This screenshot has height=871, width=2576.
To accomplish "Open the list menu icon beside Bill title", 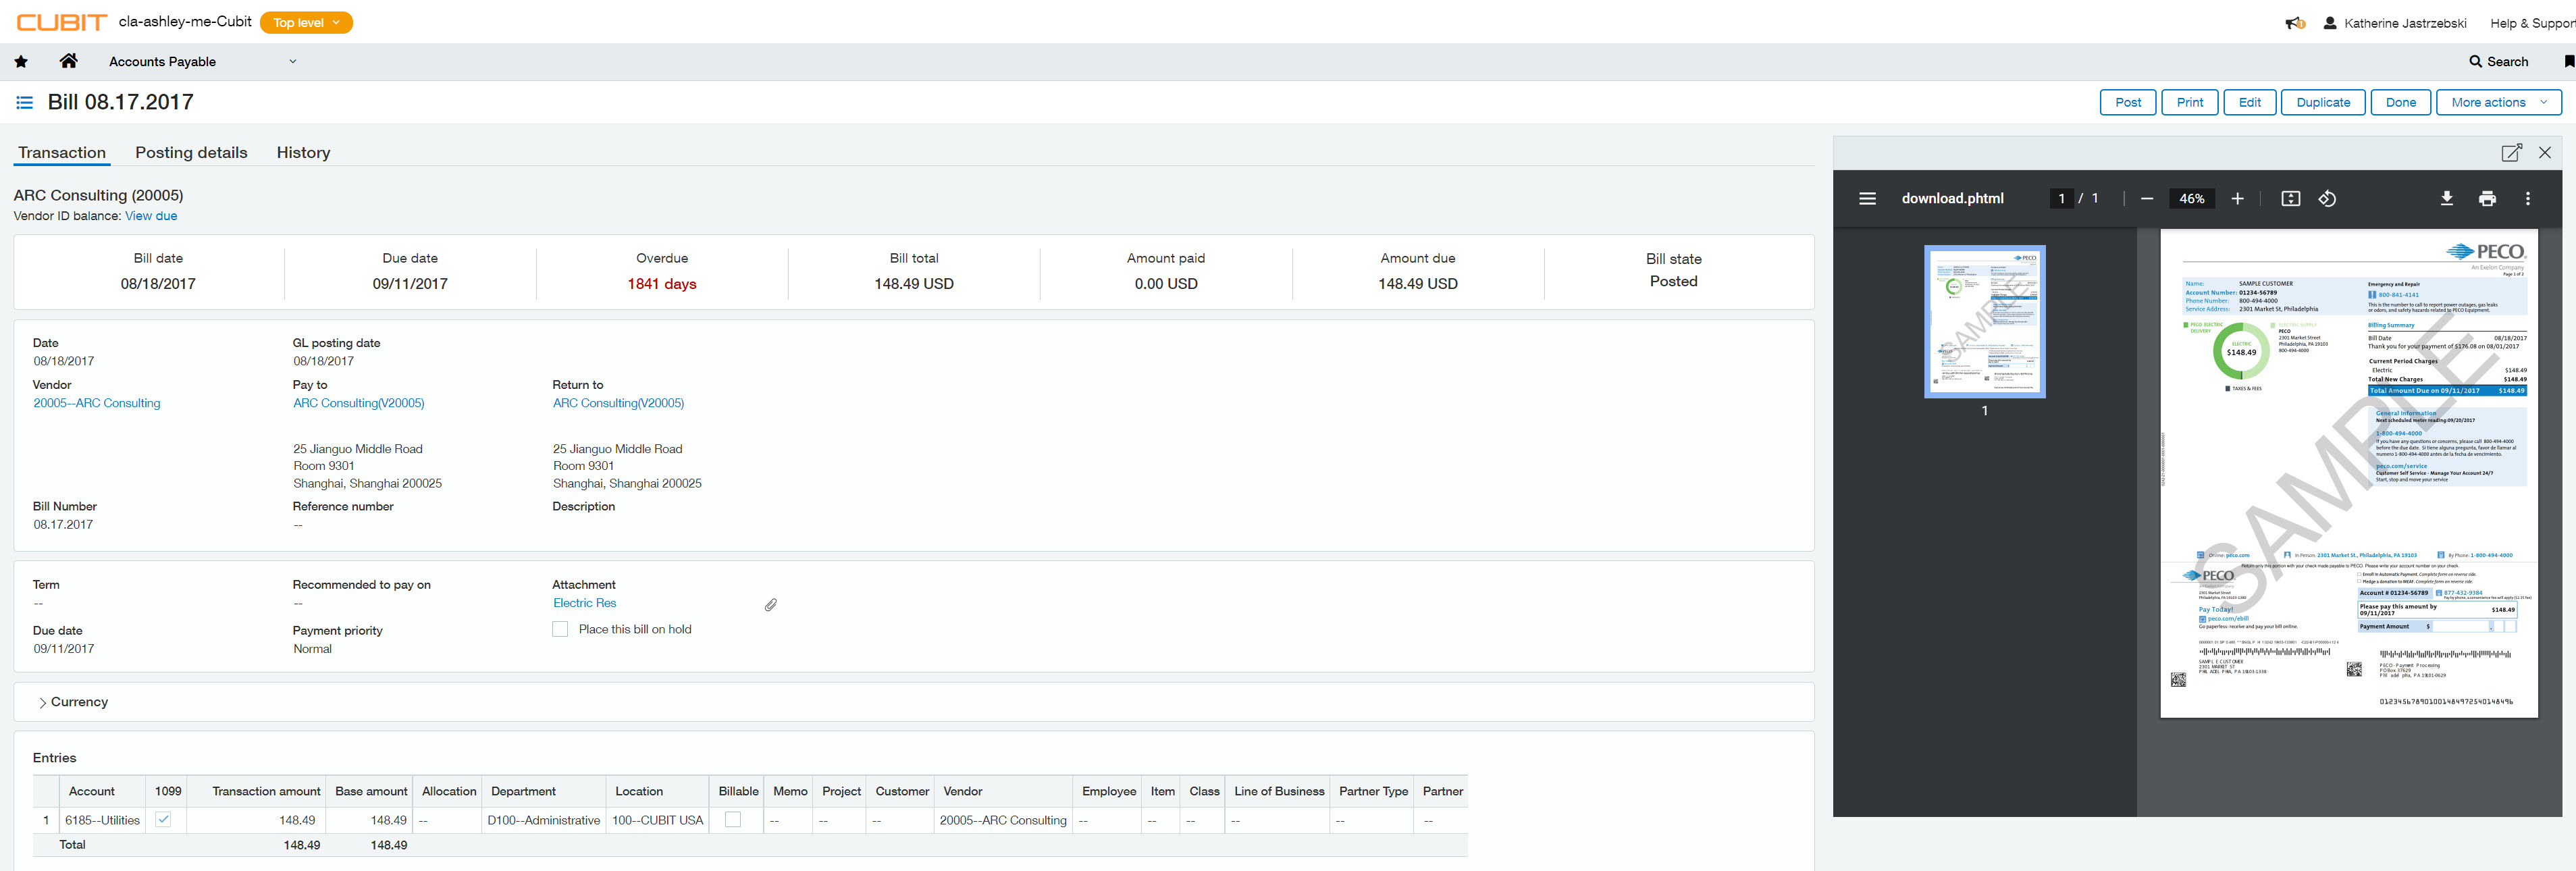I will tap(24, 103).
